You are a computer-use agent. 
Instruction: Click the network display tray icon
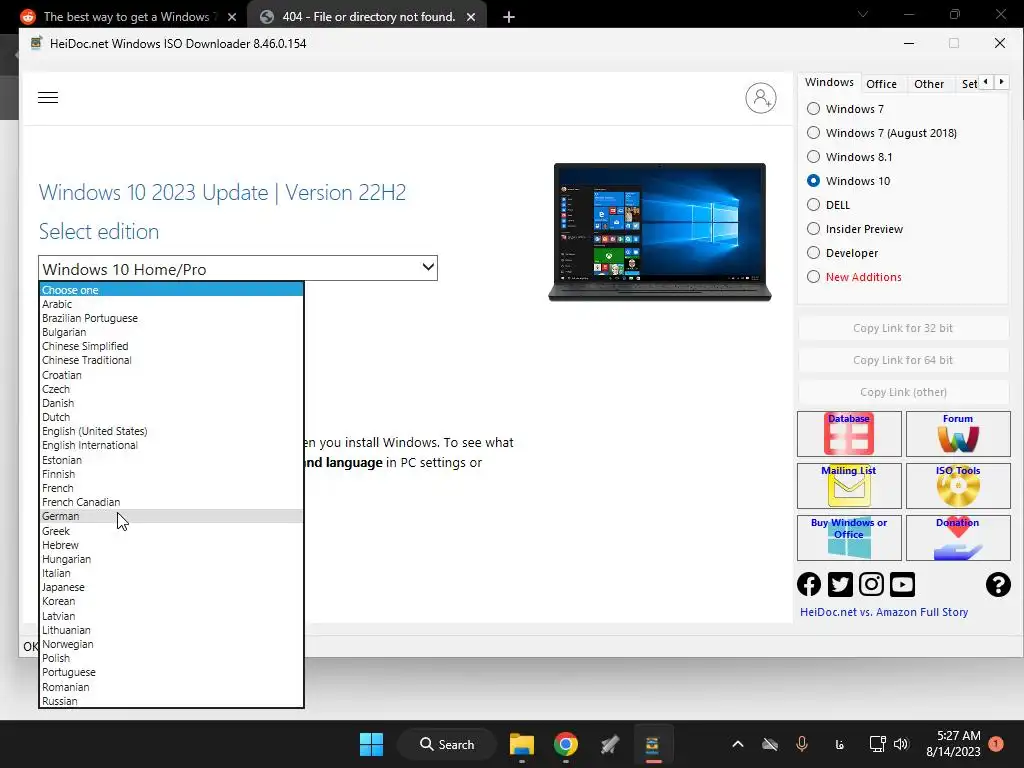pos(877,744)
